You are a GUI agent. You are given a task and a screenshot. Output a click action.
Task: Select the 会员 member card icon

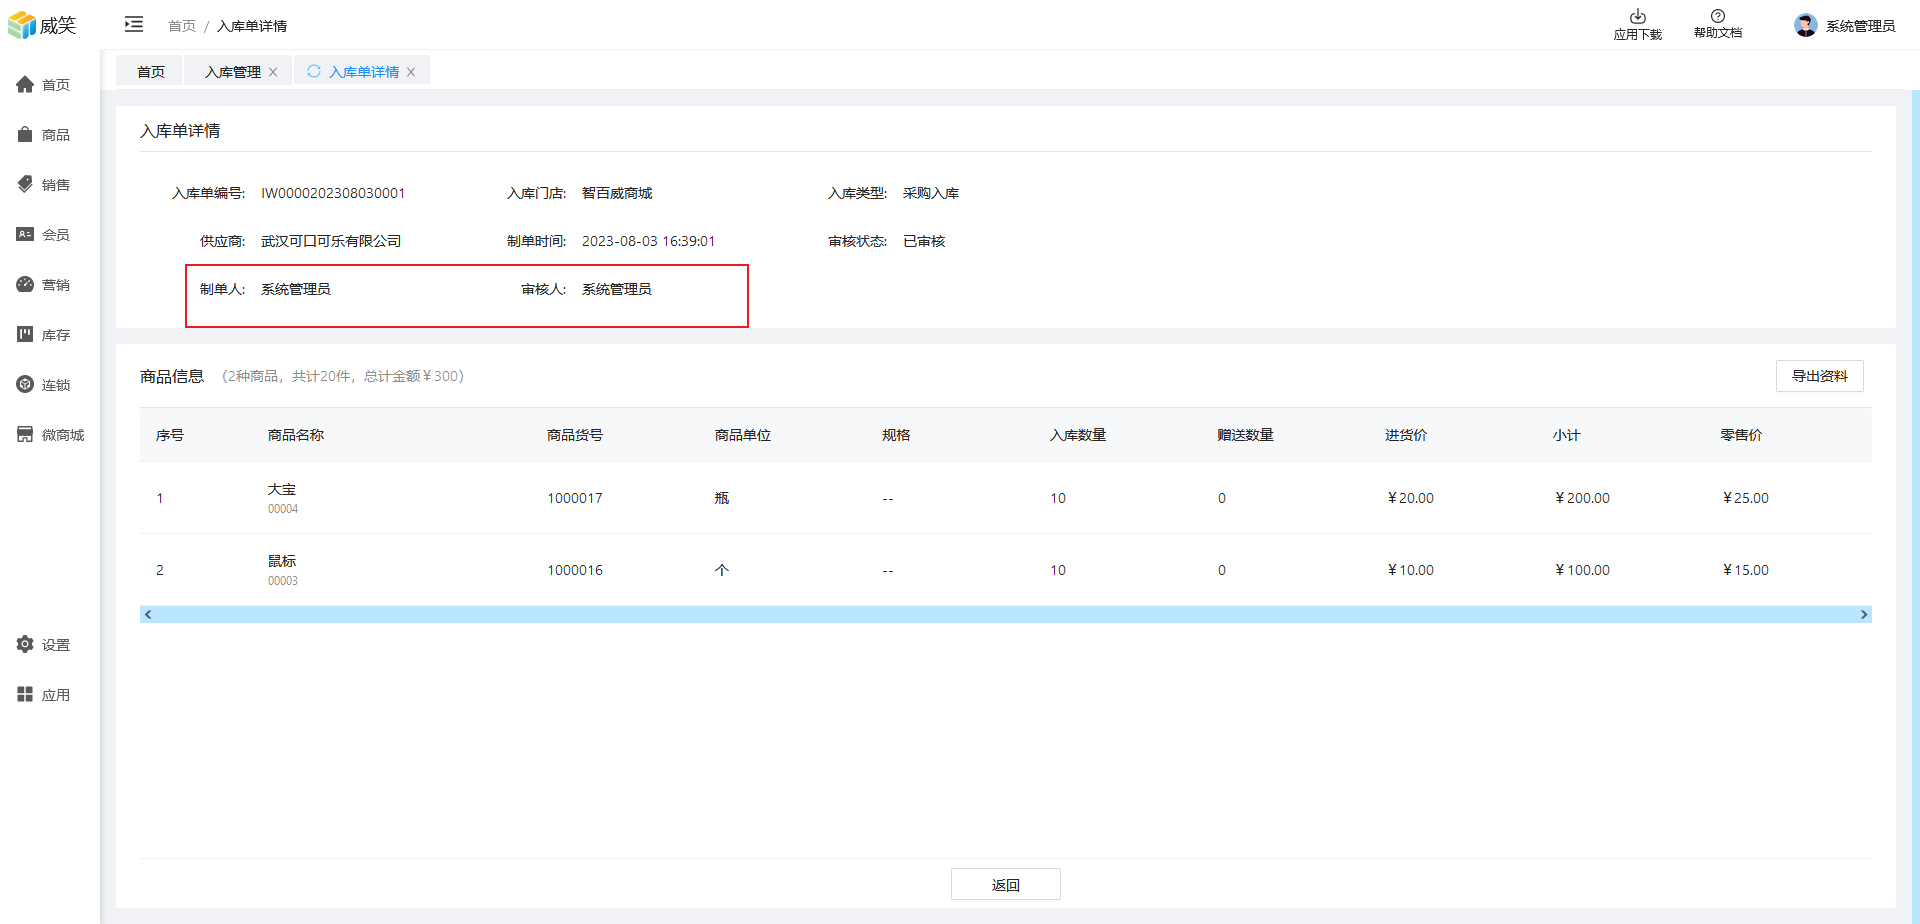tap(25, 235)
